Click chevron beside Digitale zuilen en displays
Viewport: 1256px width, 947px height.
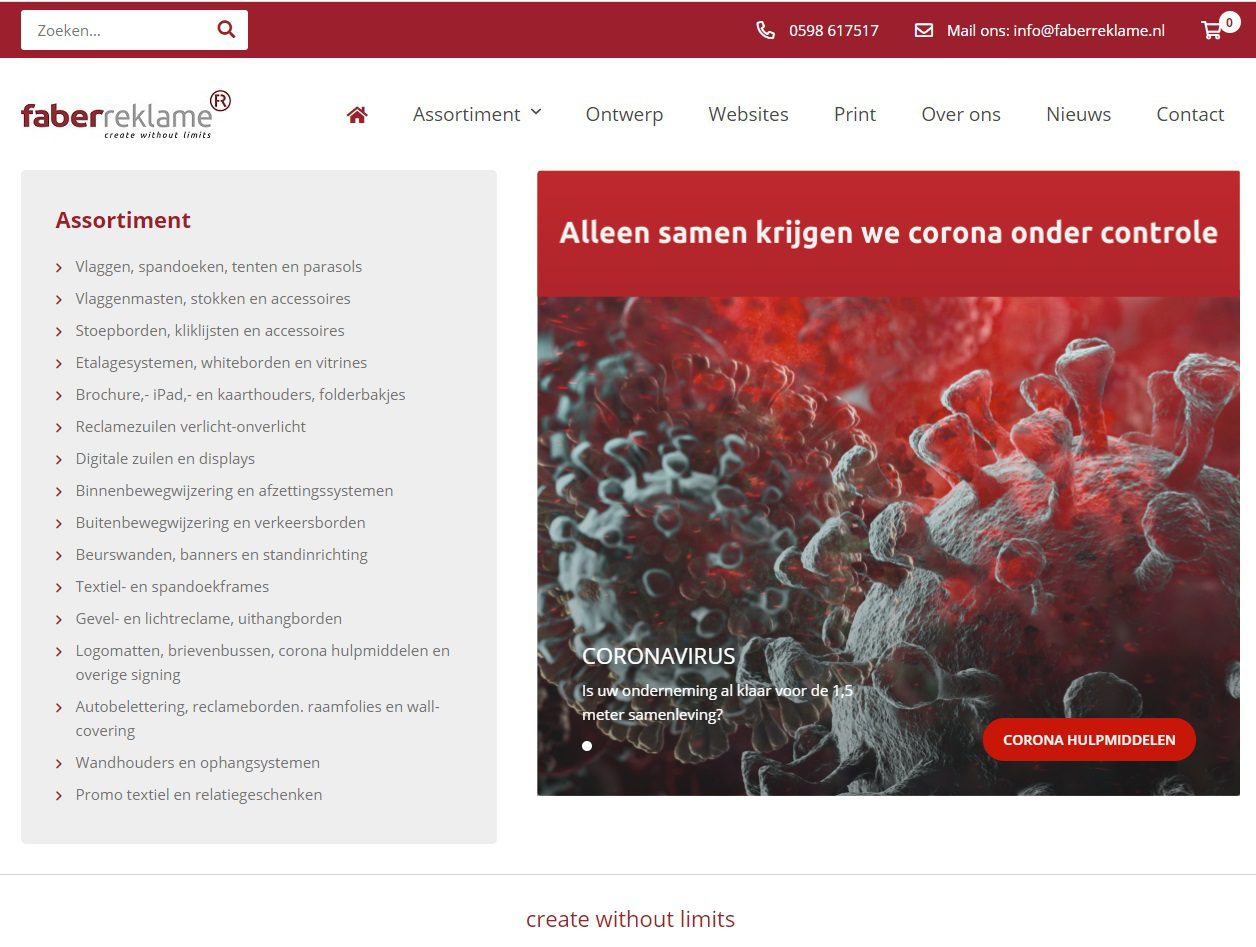[60, 459]
